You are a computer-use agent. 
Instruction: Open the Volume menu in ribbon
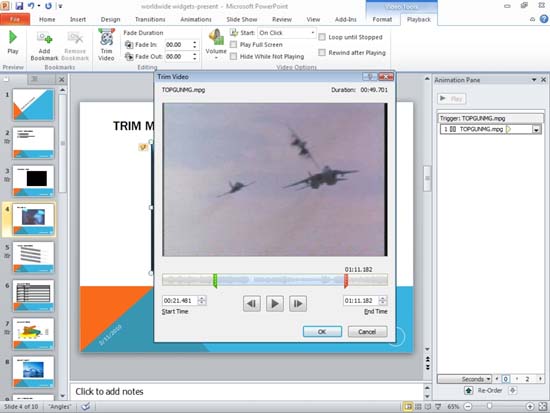tap(216, 44)
